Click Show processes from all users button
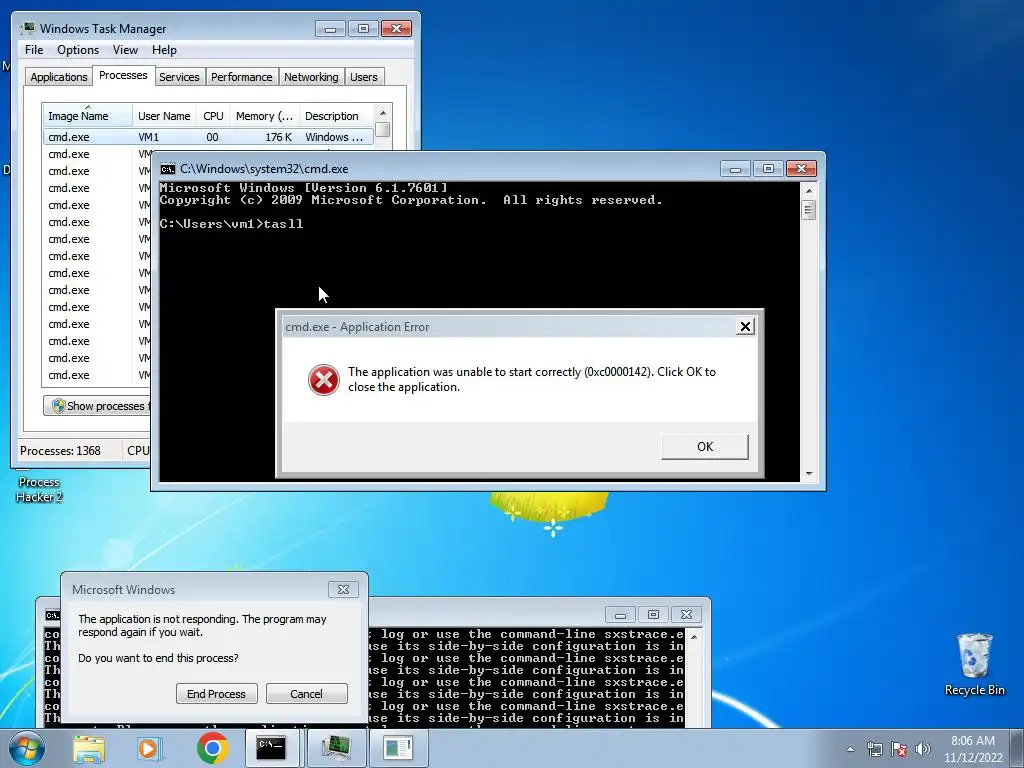Screen dimensions: 1024x768 (x=97, y=406)
